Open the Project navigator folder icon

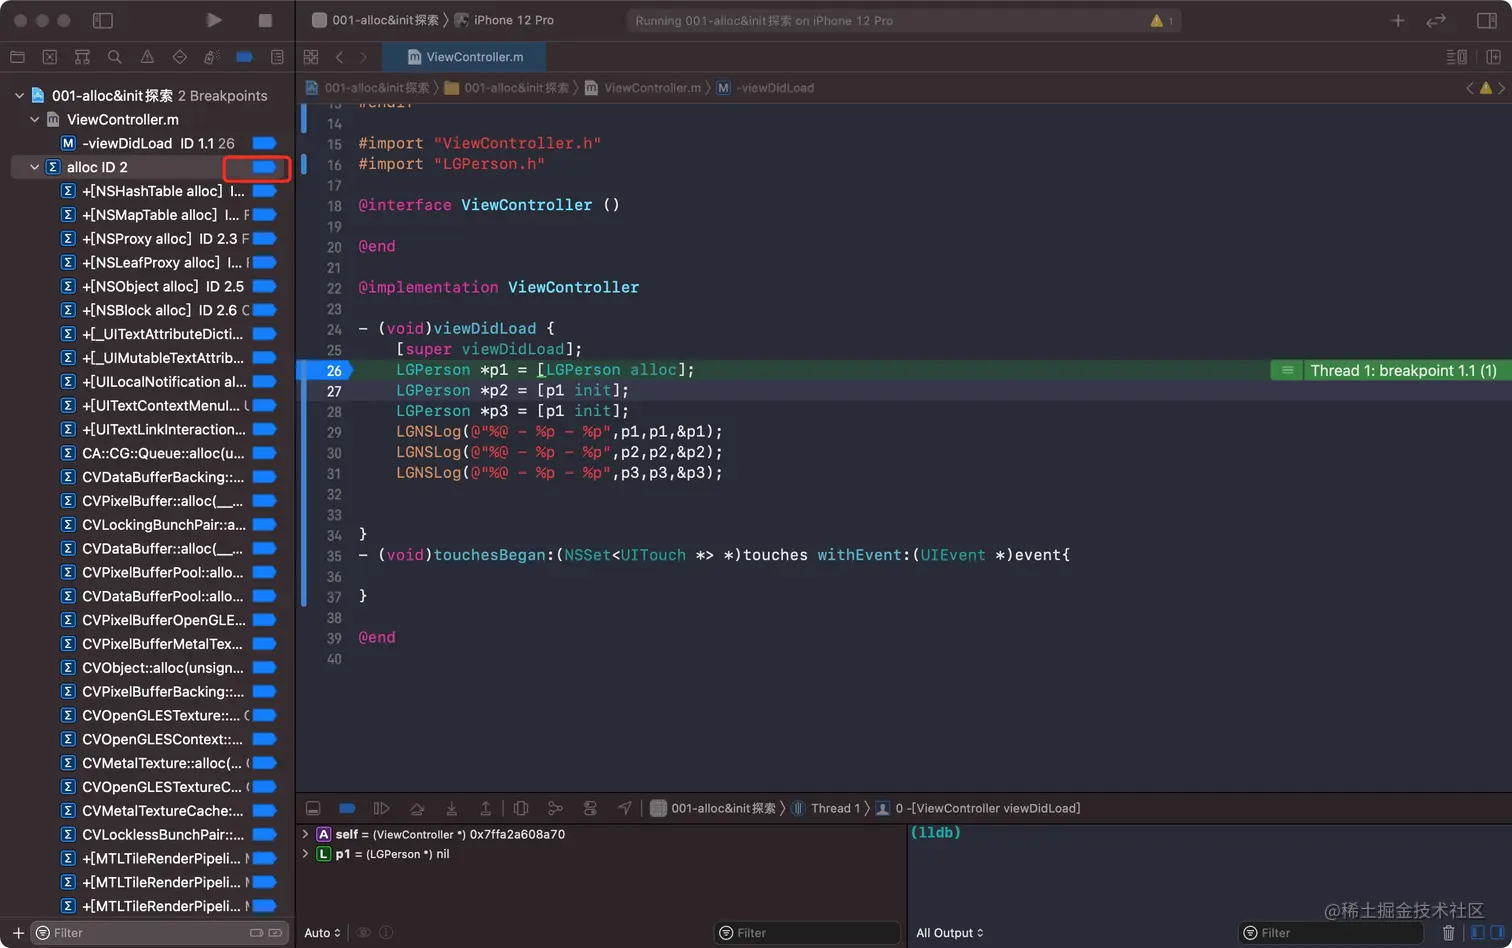coord(17,57)
